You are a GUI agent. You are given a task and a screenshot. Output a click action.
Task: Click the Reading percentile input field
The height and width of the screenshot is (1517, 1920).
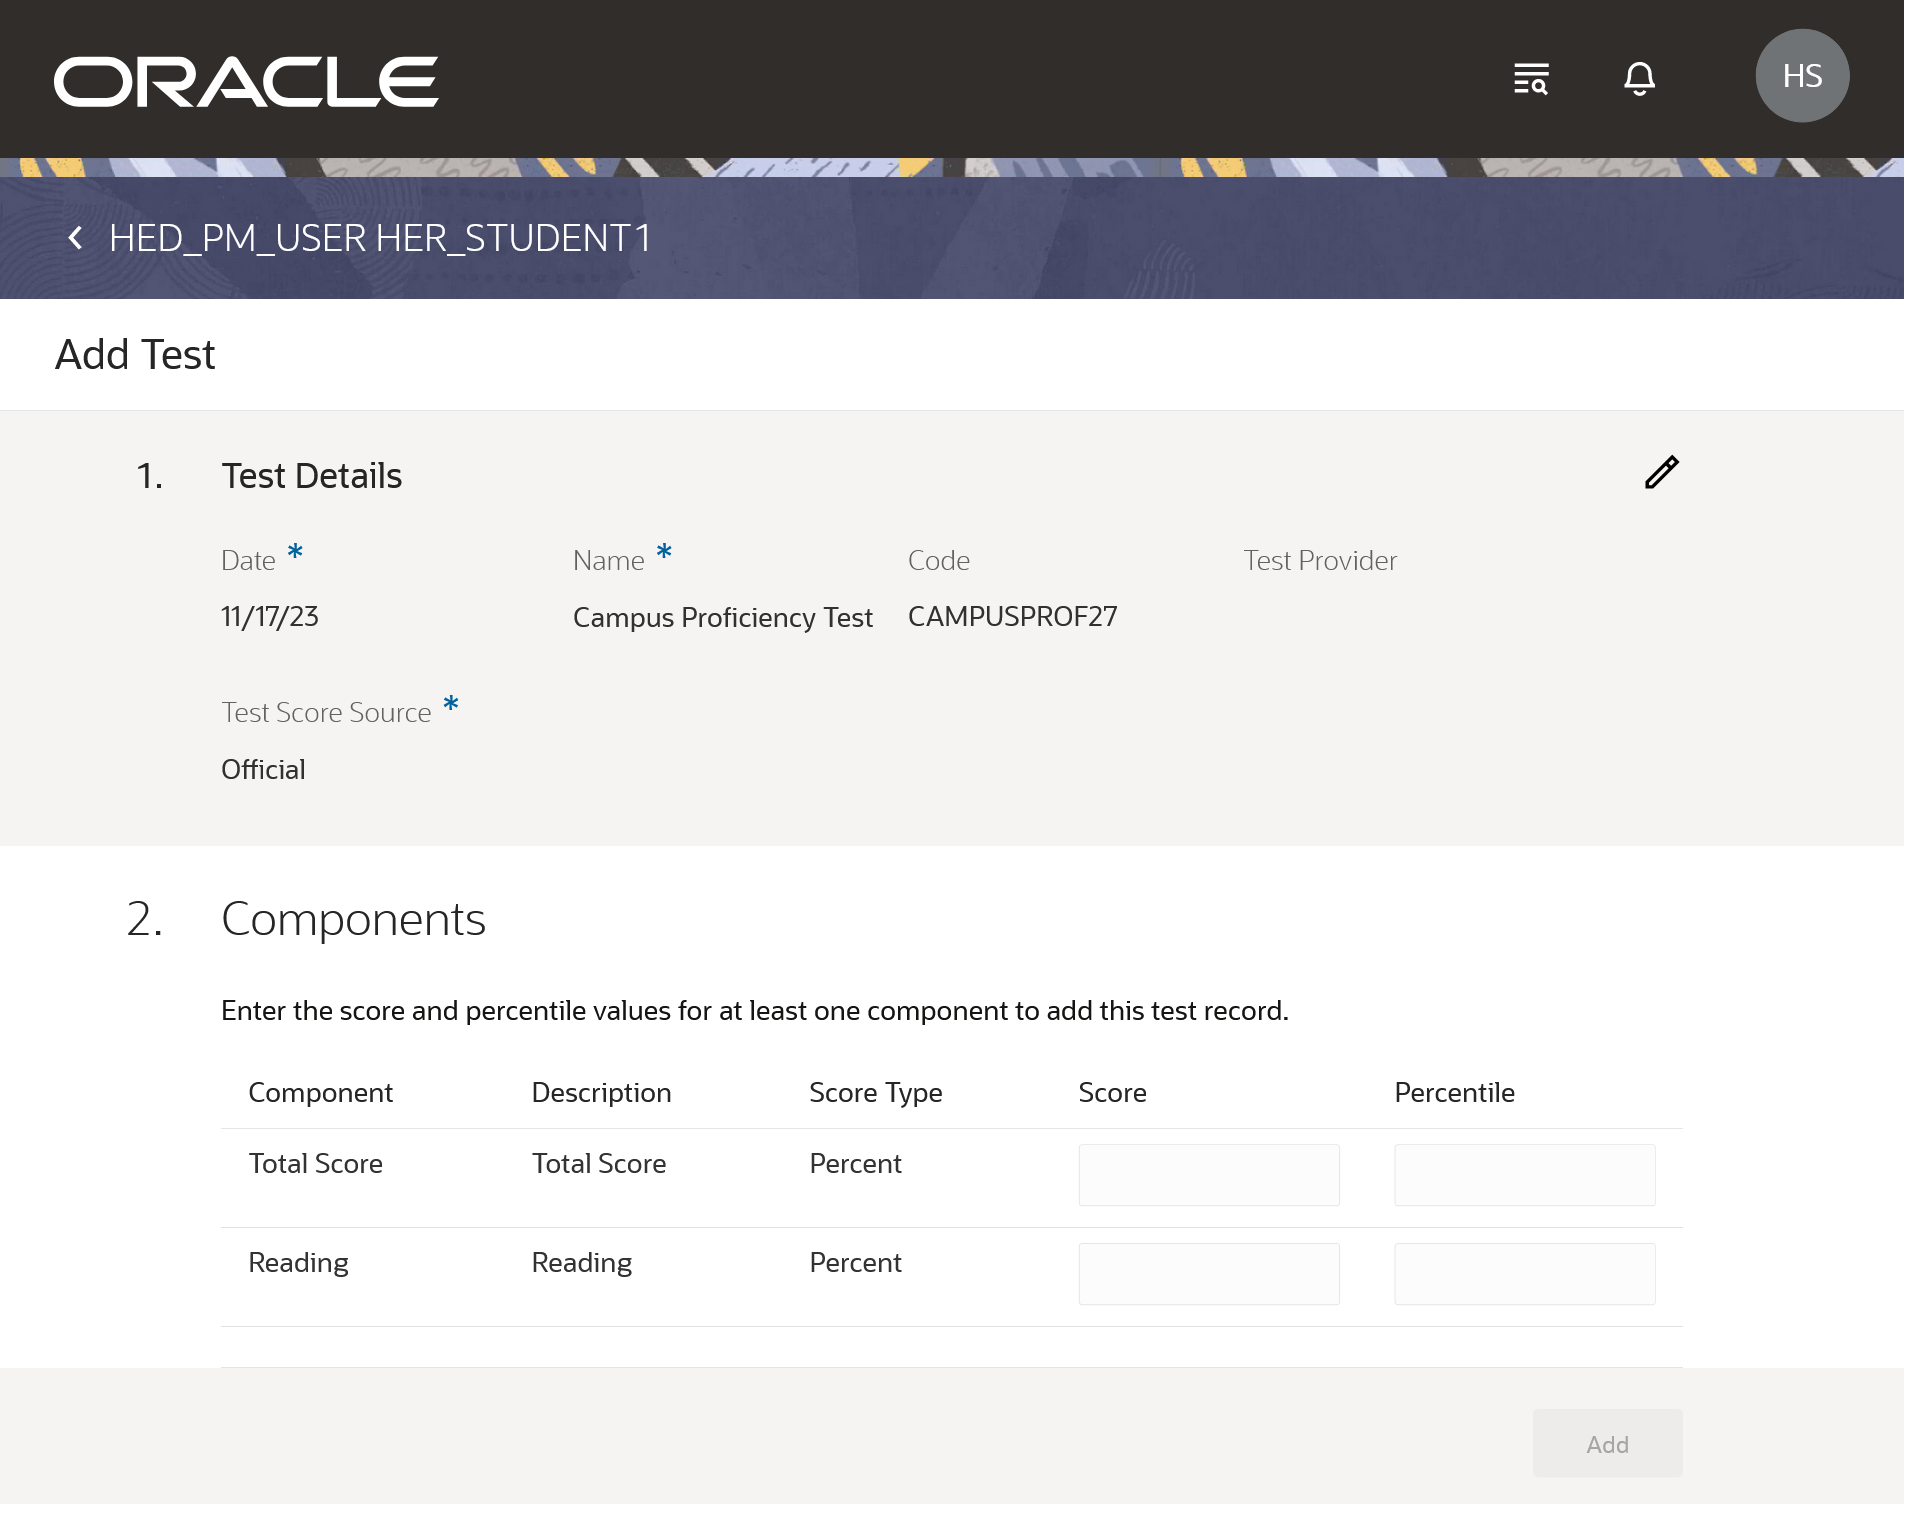tap(1524, 1274)
